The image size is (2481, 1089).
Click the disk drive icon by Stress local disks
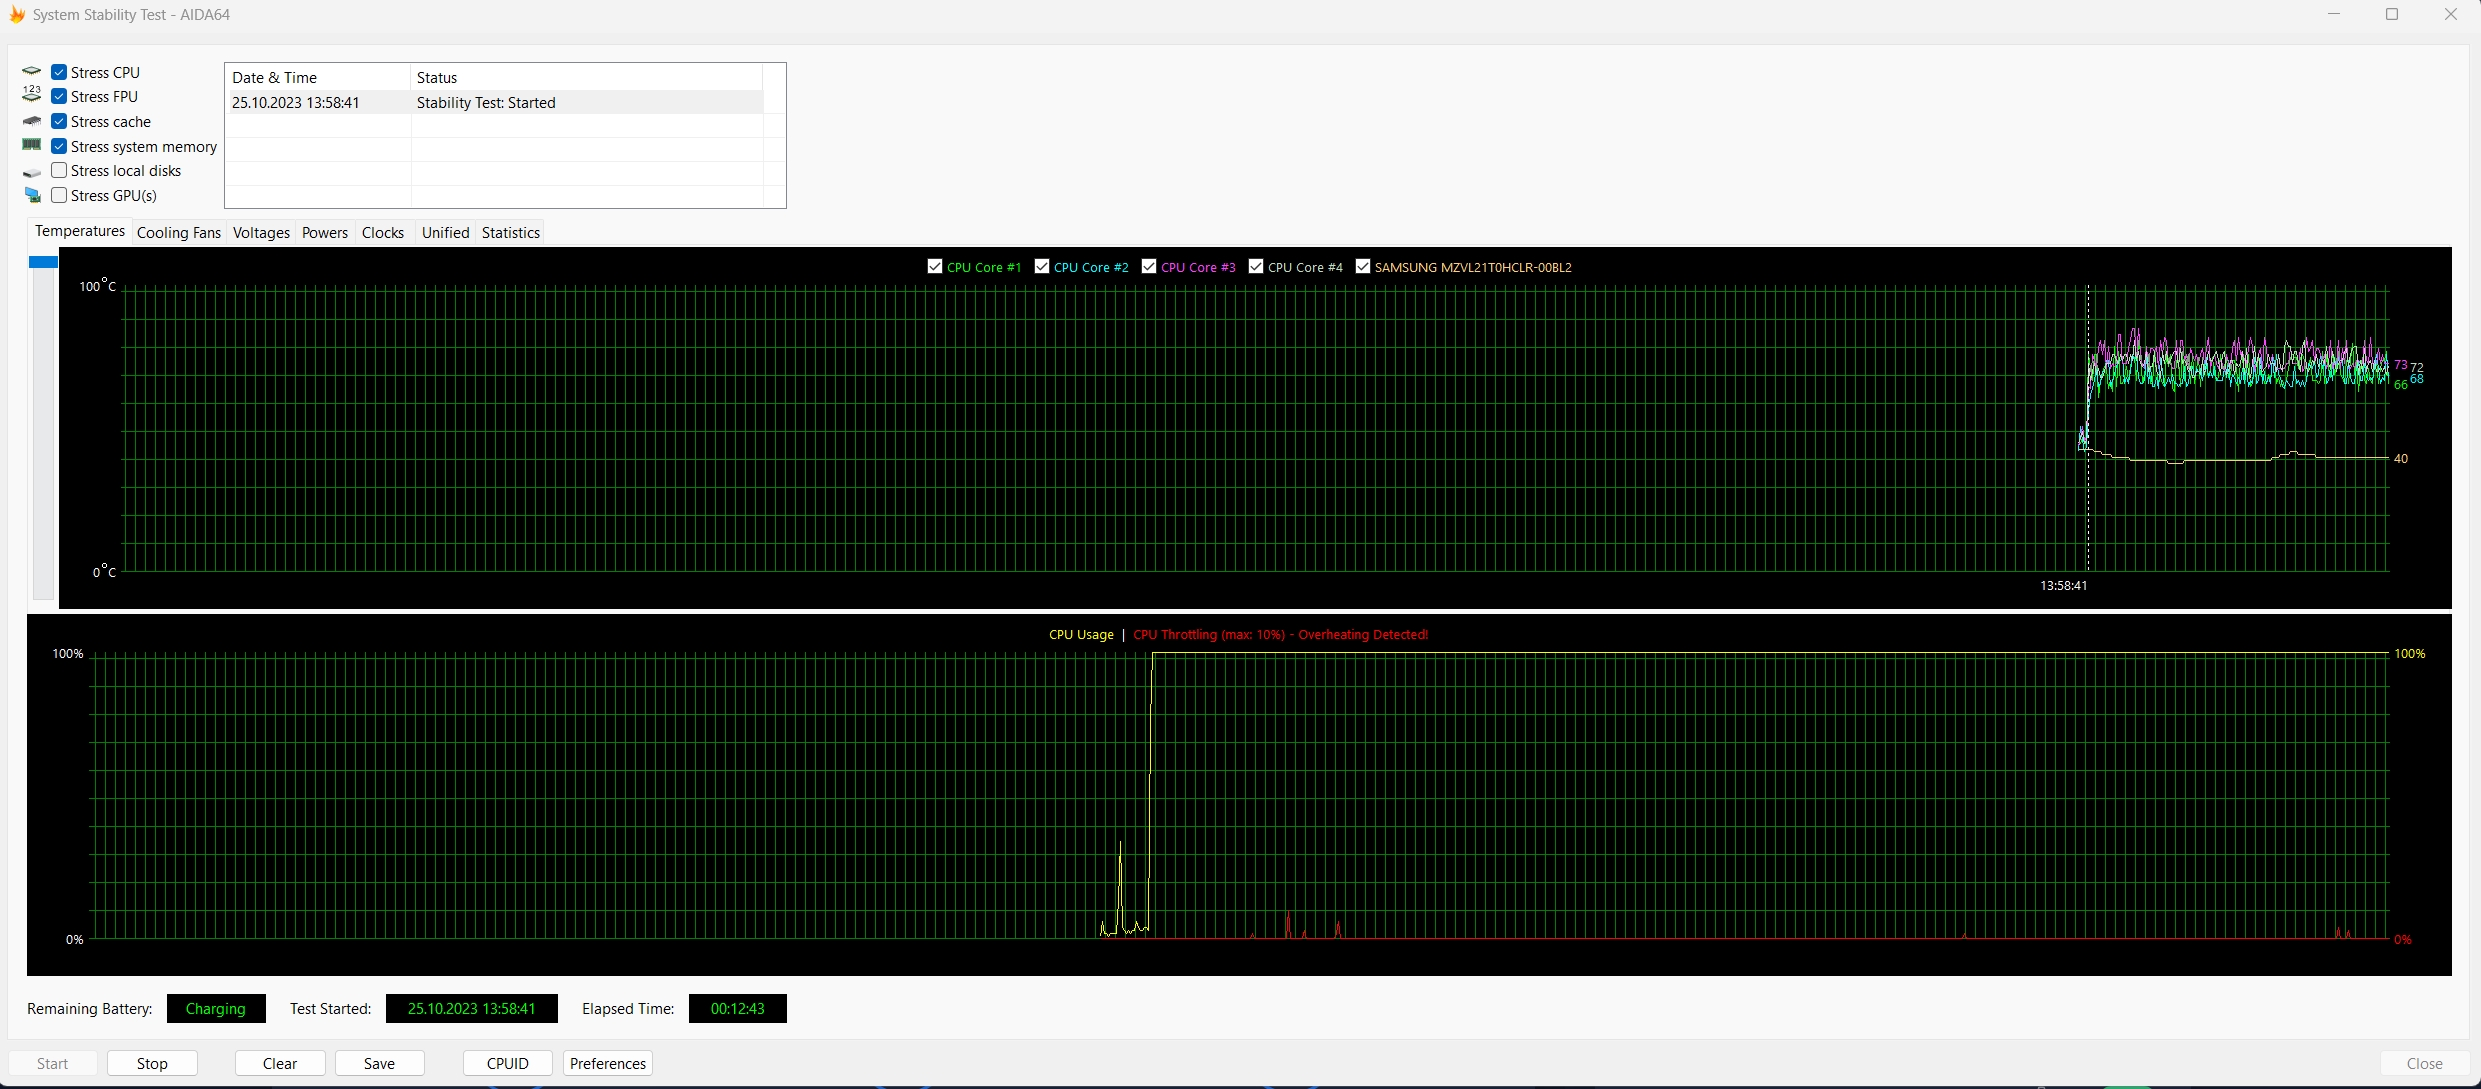(x=32, y=173)
